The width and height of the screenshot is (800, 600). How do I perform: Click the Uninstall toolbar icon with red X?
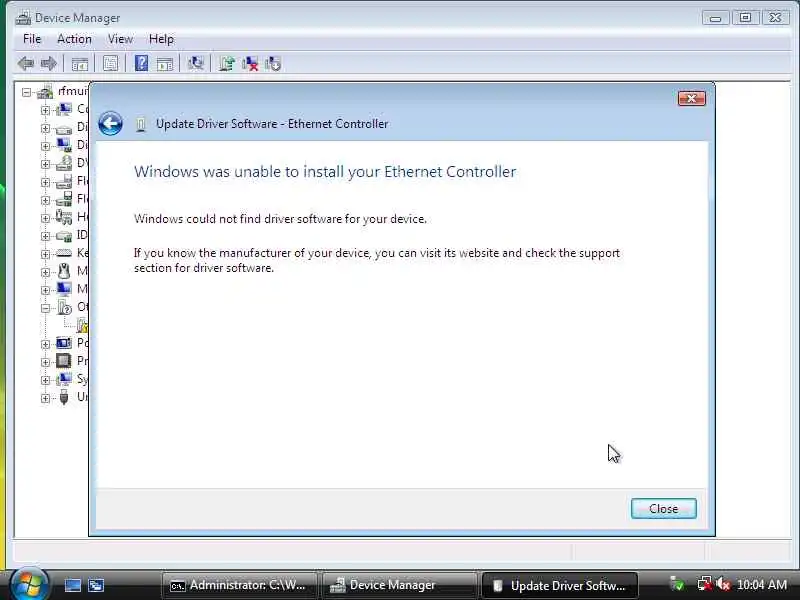coord(250,64)
